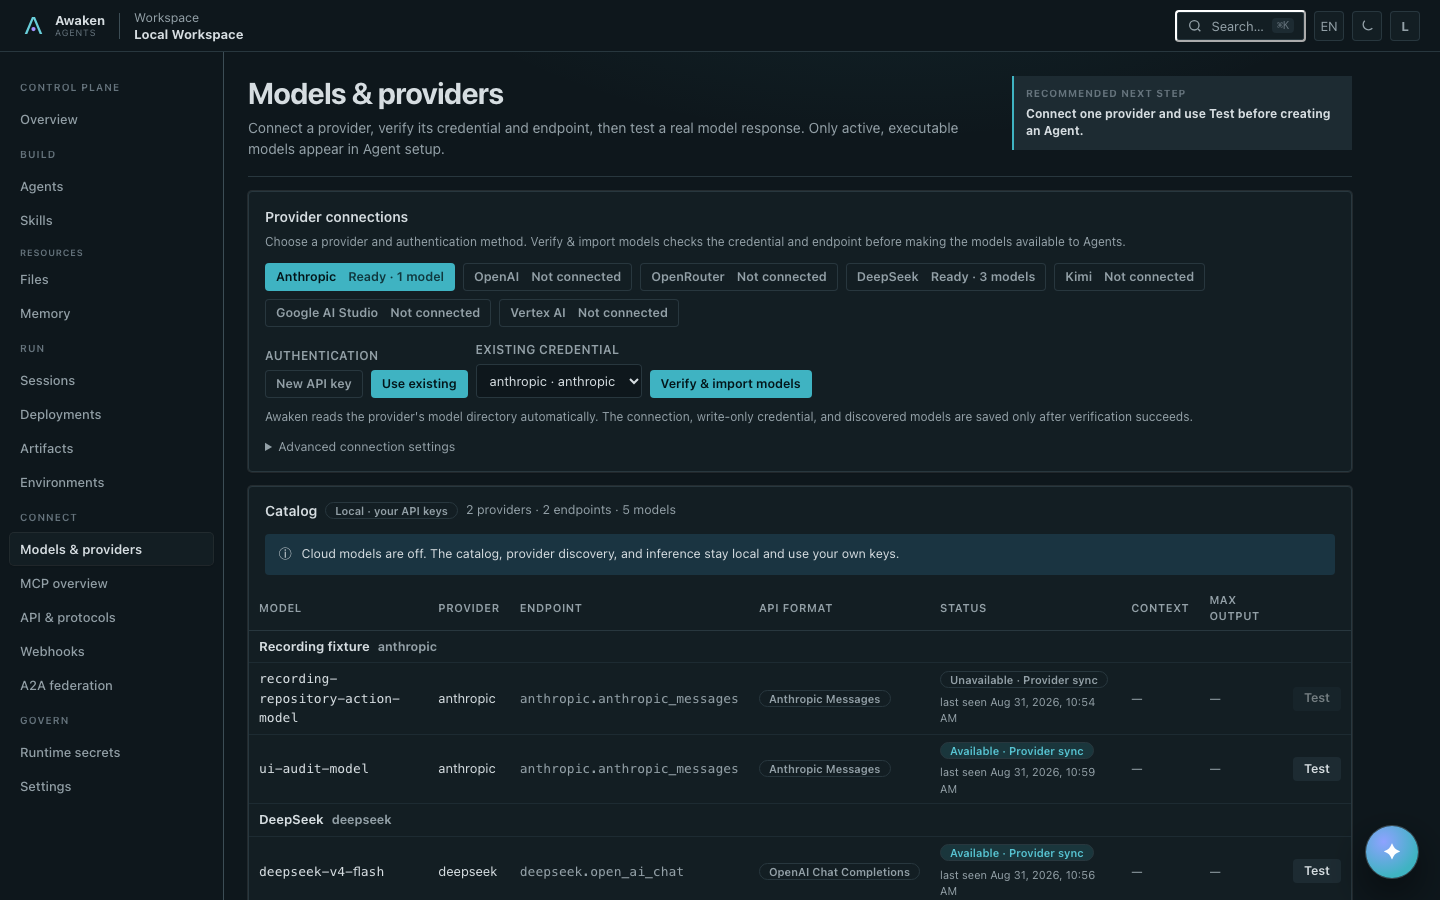Screen dimensions: 1440x900
Task: Click the Recommended next step card
Action: tap(1182, 113)
